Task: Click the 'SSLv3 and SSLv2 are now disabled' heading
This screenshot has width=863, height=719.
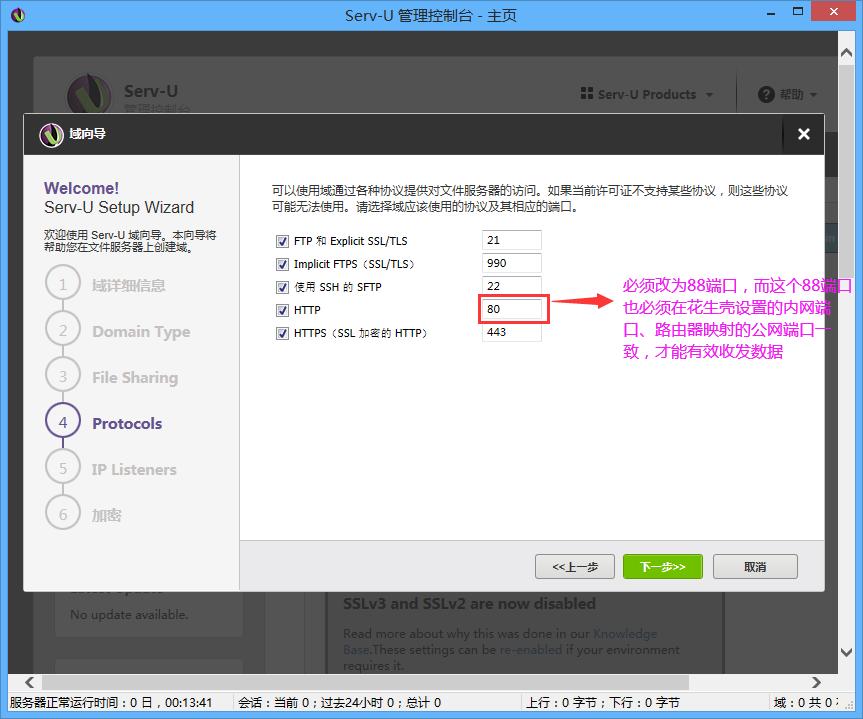Action: coord(469,603)
